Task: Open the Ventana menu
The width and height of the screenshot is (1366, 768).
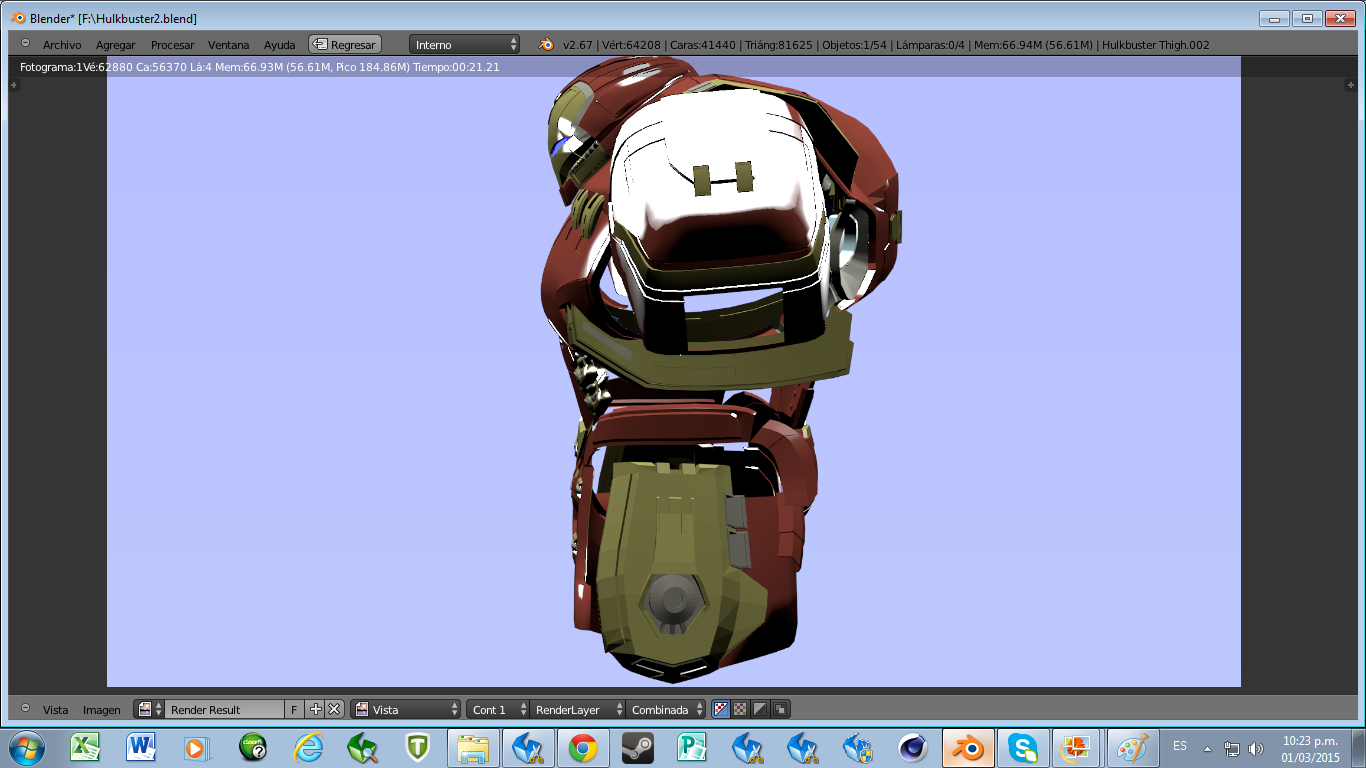Action: click(228, 45)
